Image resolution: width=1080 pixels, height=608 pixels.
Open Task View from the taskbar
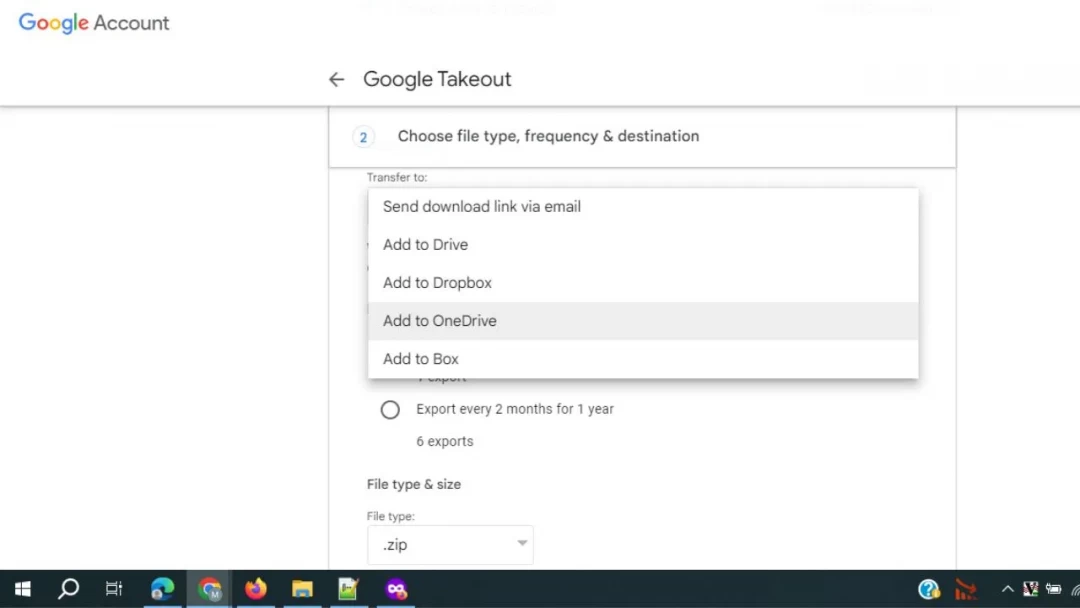114,589
